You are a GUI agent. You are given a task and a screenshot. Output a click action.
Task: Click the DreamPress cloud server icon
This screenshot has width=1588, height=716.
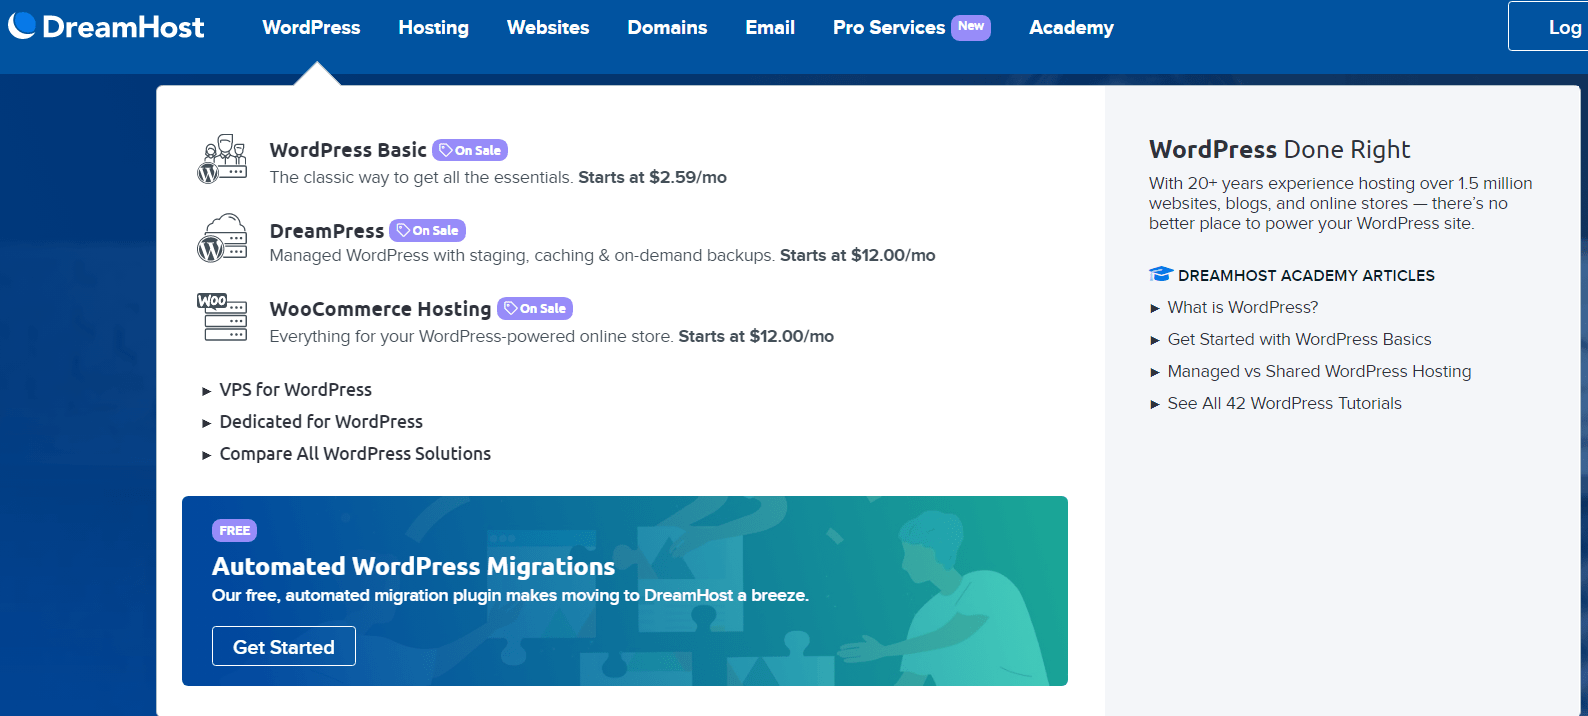point(222,238)
